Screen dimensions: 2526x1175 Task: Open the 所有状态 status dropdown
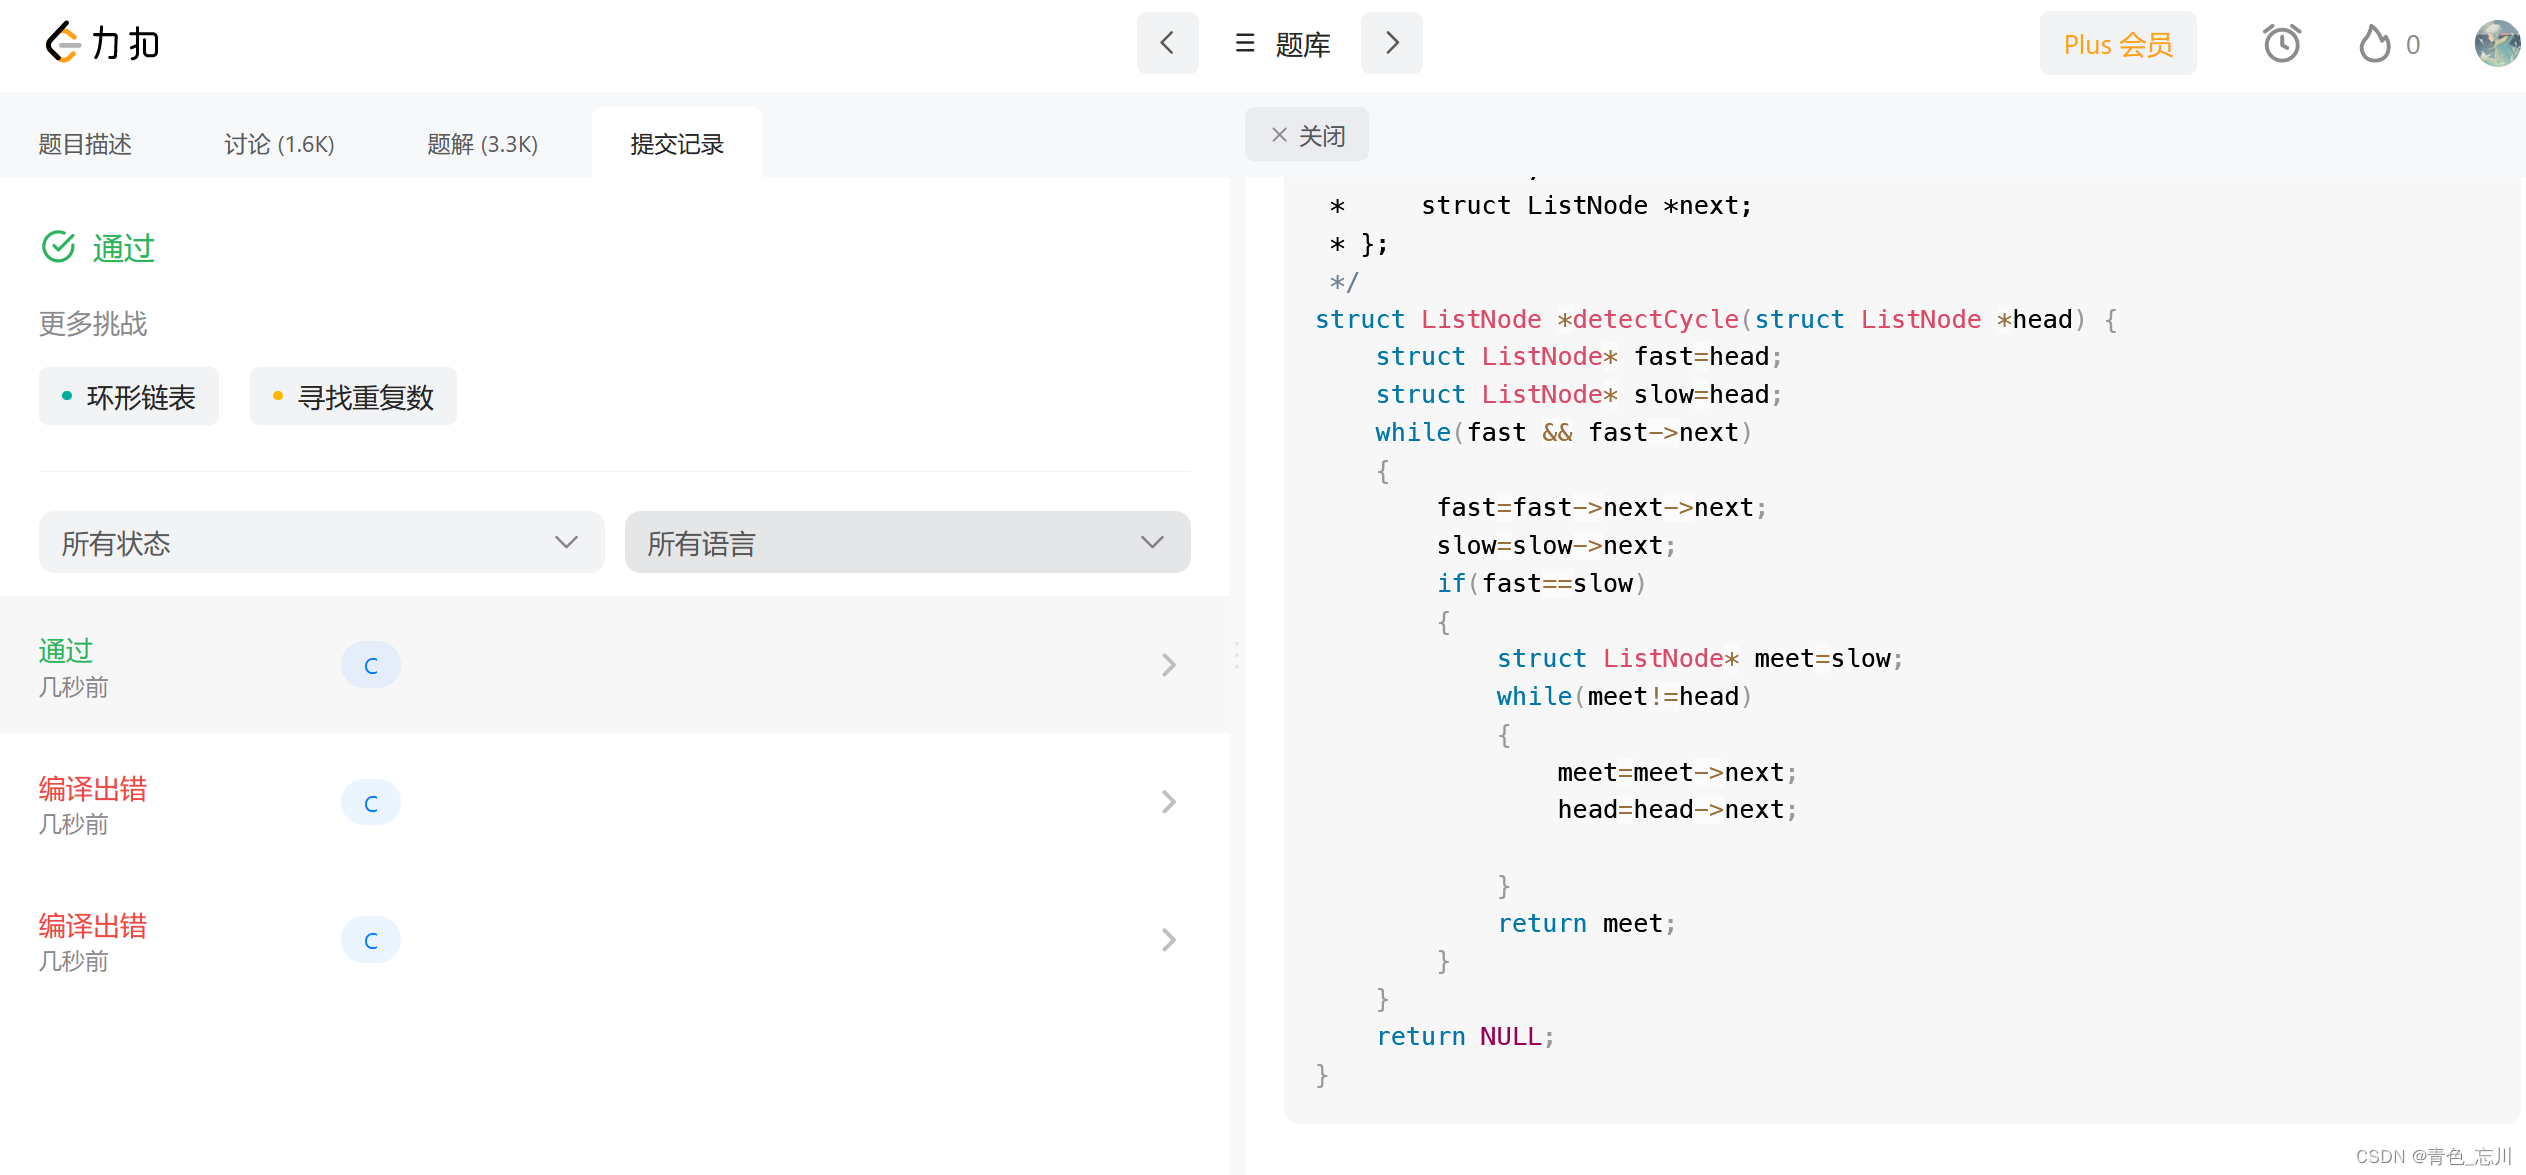coord(321,542)
